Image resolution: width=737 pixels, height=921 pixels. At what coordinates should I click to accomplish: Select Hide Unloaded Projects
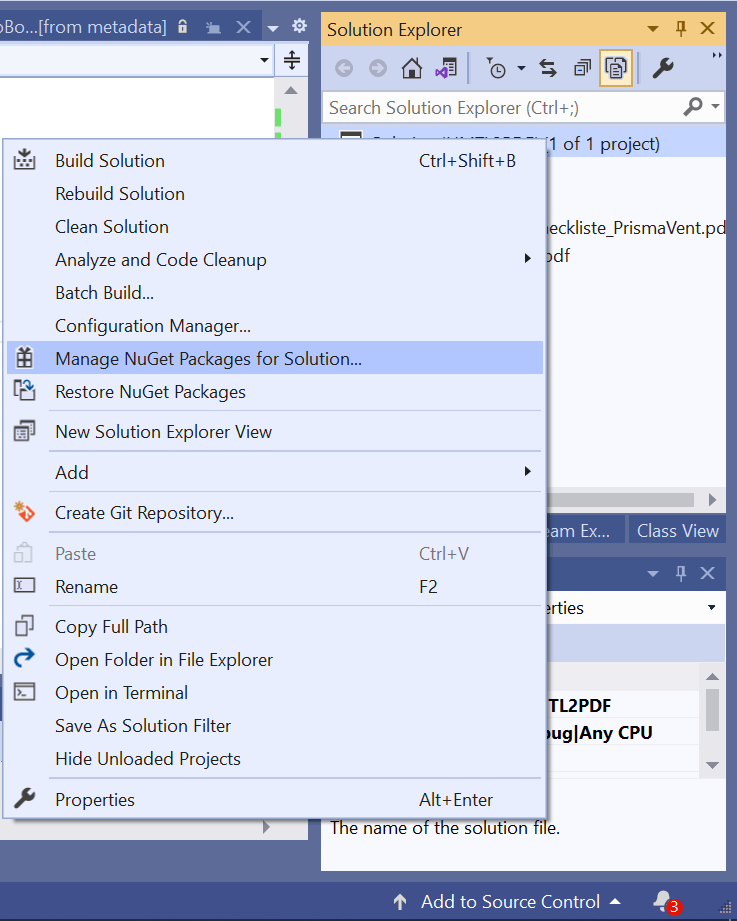[274, 758]
